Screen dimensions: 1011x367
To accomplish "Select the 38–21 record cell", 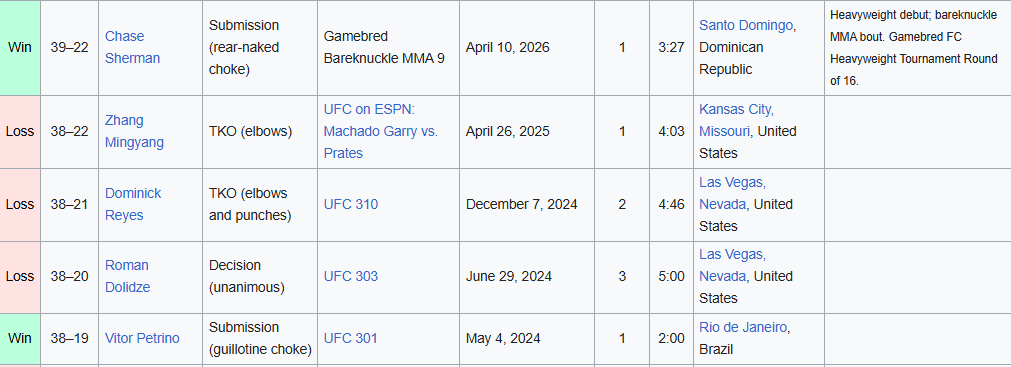I will (70, 204).
